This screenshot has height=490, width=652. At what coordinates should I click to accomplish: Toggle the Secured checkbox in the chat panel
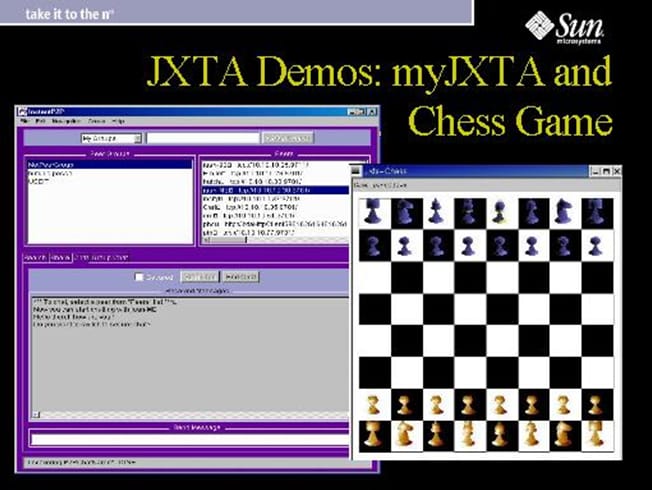click(x=139, y=277)
